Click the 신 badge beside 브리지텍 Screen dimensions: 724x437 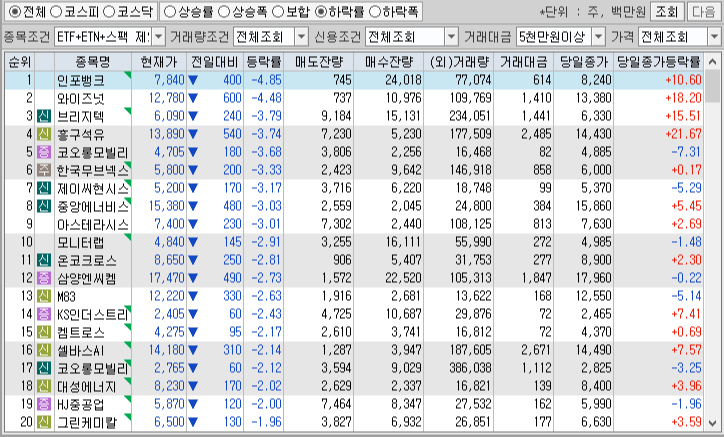[x=44, y=116]
